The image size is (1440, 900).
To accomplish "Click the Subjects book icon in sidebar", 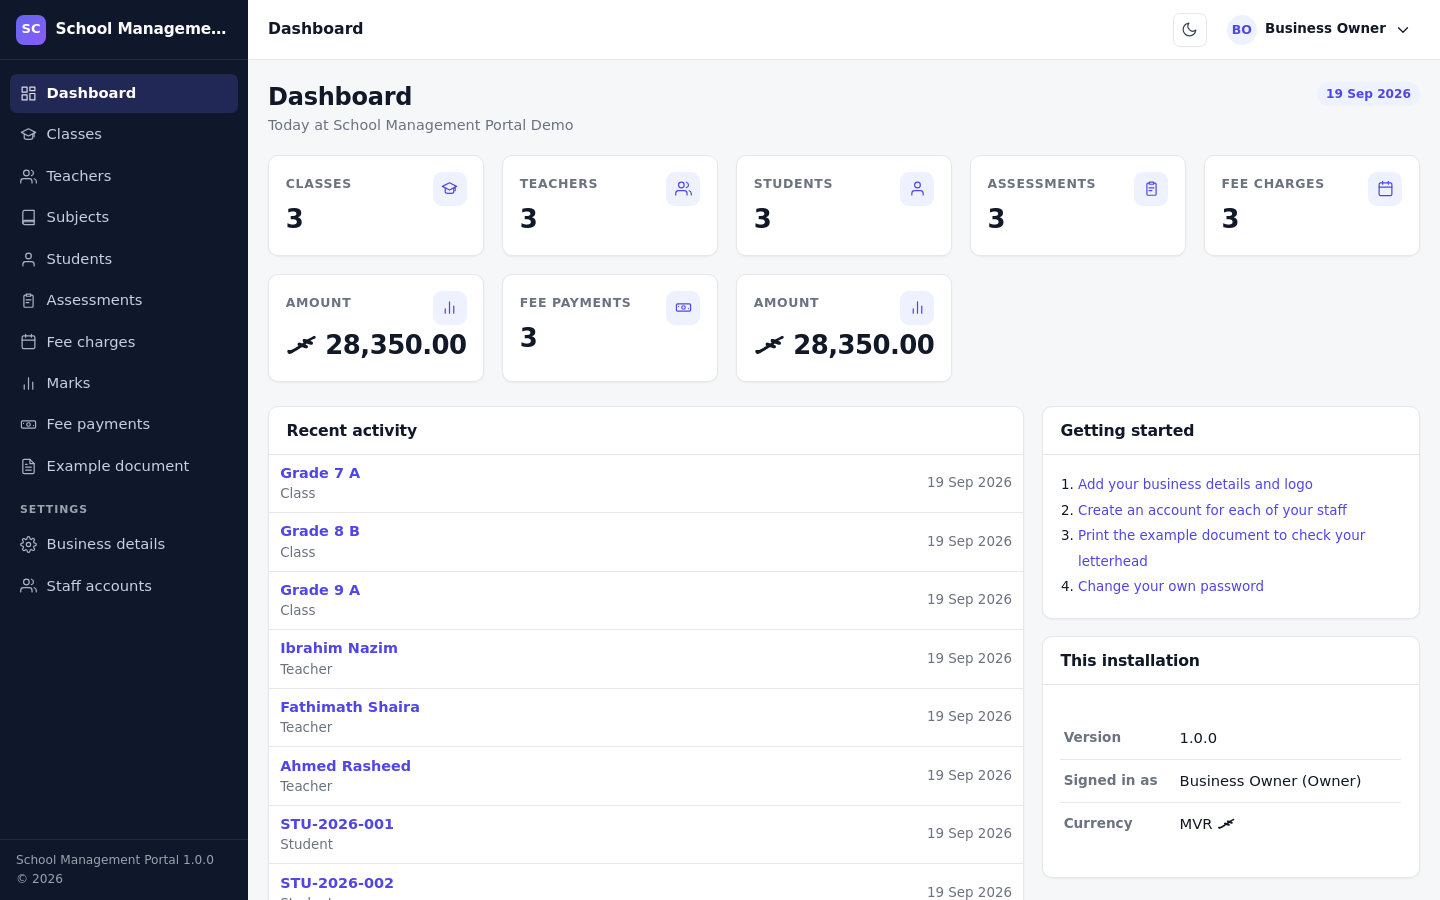I will [x=29, y=217].
